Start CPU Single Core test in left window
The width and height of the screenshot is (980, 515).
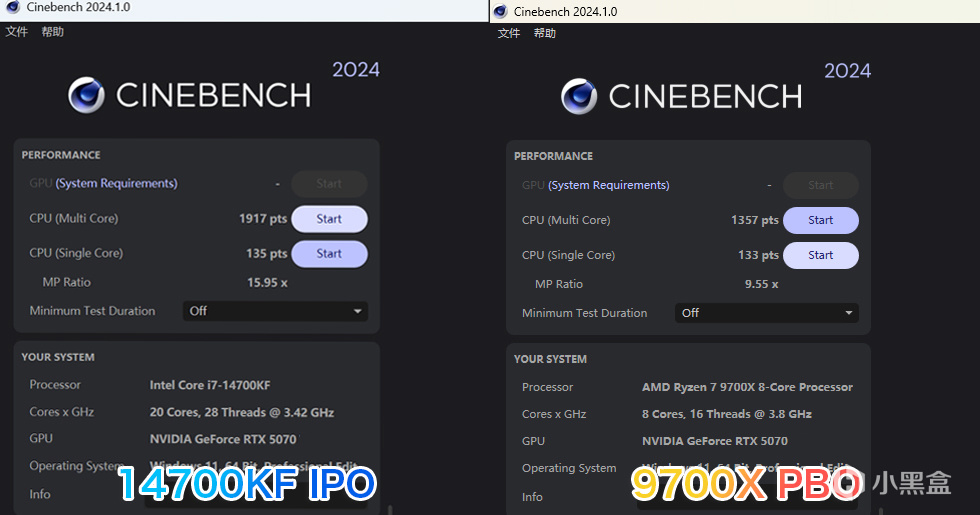point(329,254)
